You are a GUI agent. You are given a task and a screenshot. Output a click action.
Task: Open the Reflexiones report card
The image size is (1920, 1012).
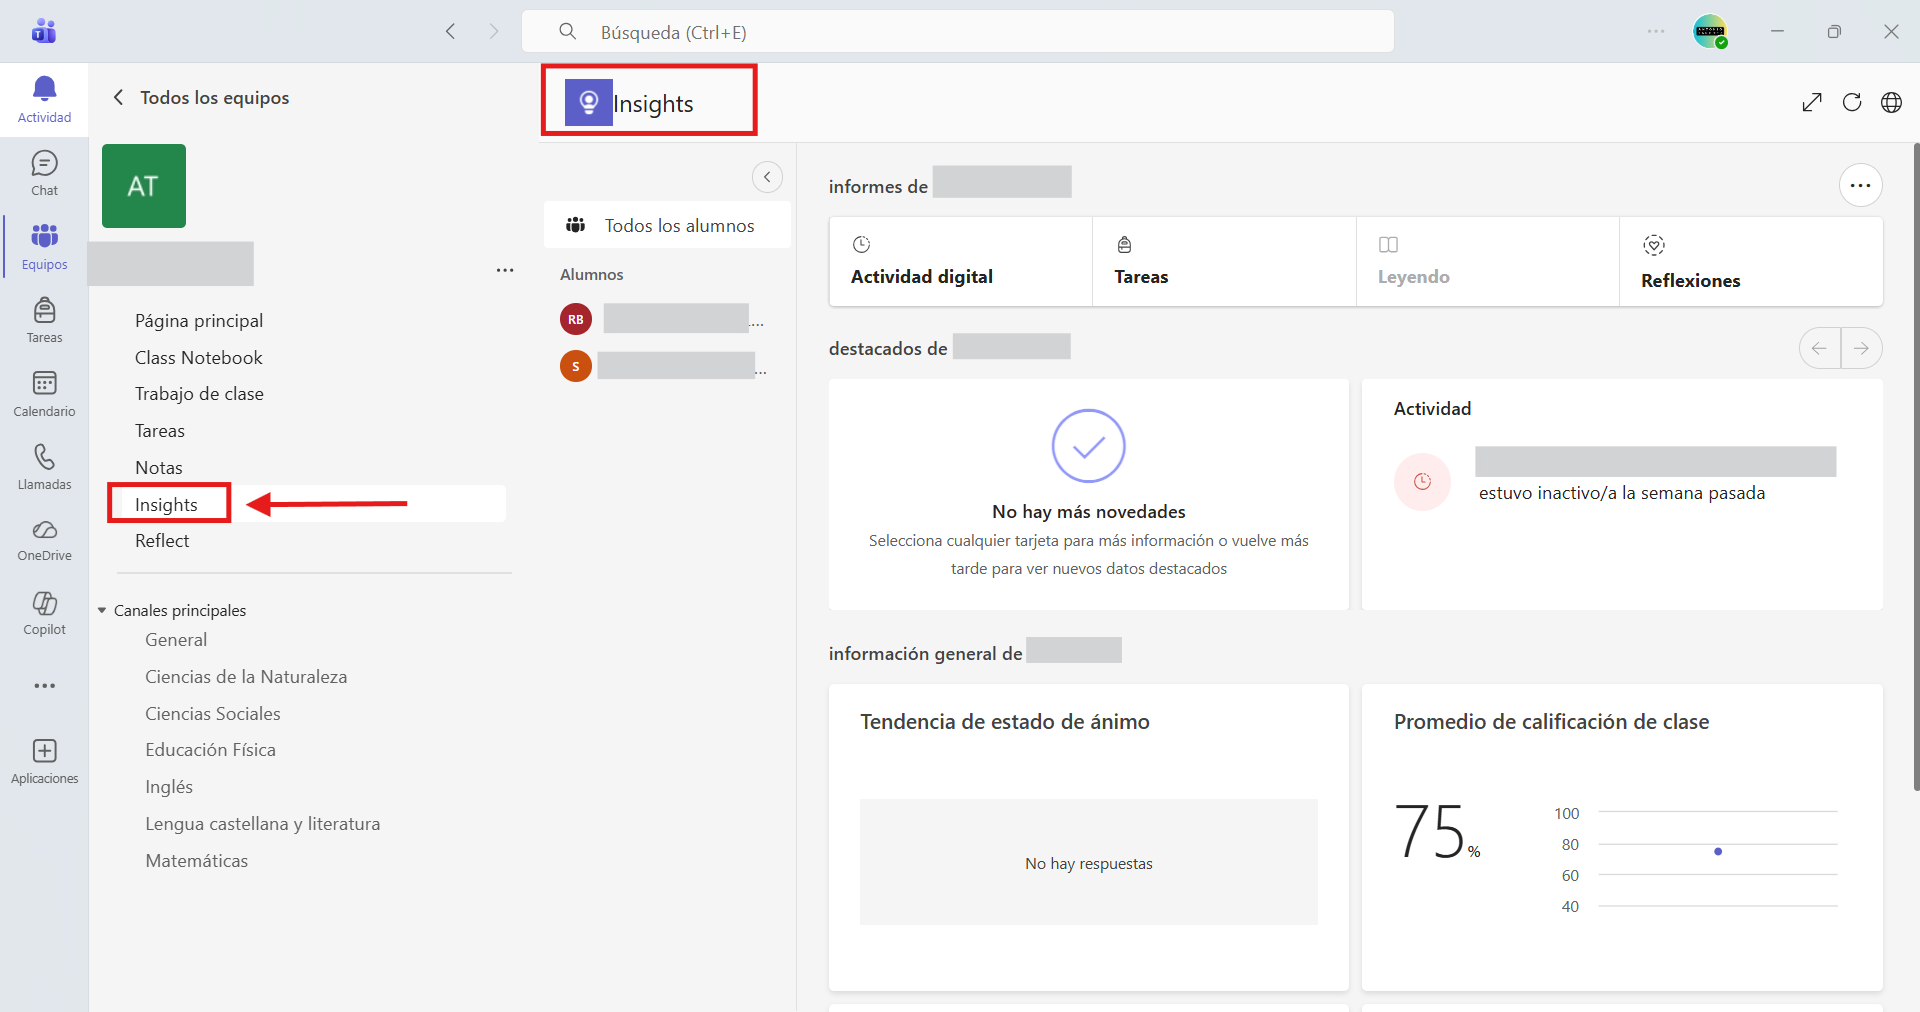tap(1751, 262)
